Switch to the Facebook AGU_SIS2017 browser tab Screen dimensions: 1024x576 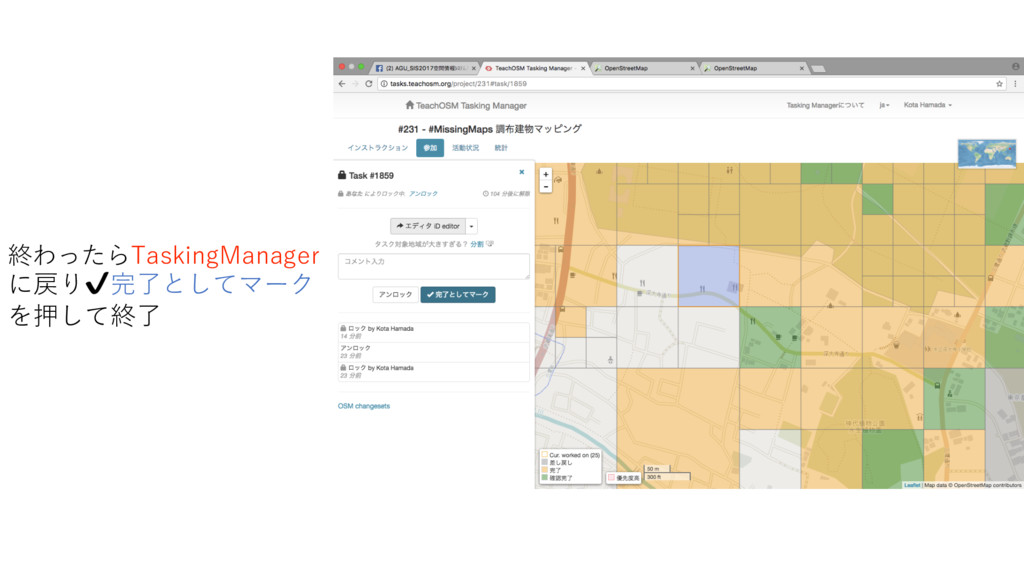[x=425, y=68]
